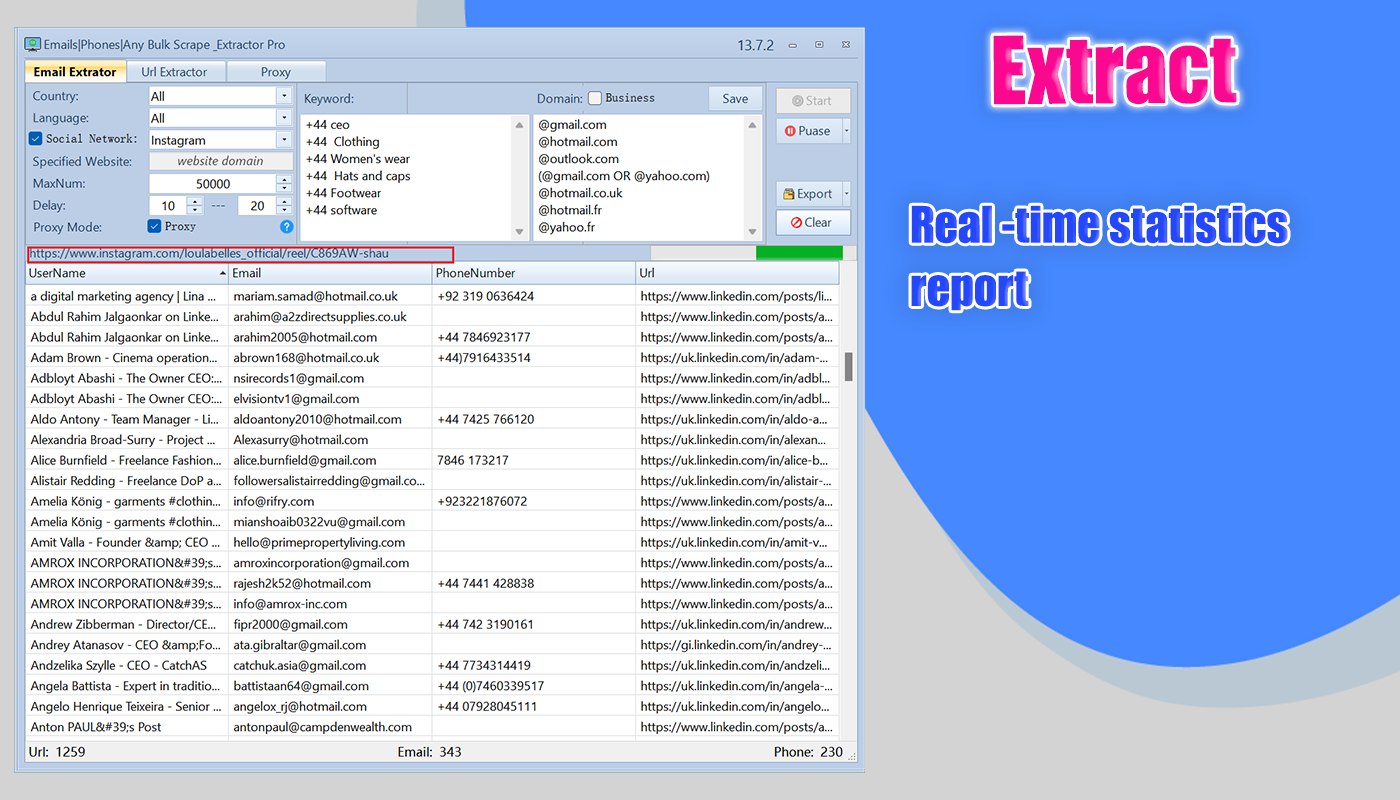Image resolution: width=1400 pixels, height=800 pixels.
Task: Select the '+44 Hats and caps' keyword
Action: click(x=358, y=176)
